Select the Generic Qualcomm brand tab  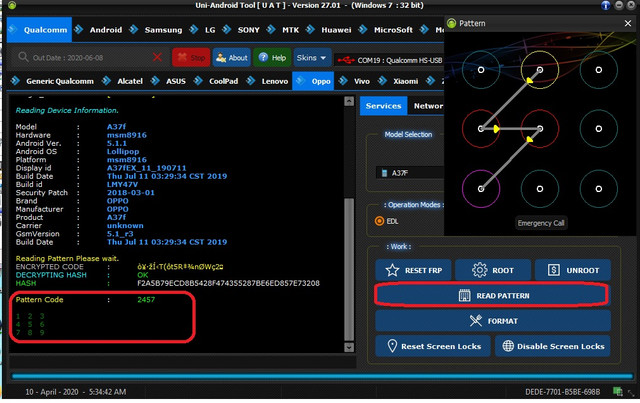[x=60, y=81]
